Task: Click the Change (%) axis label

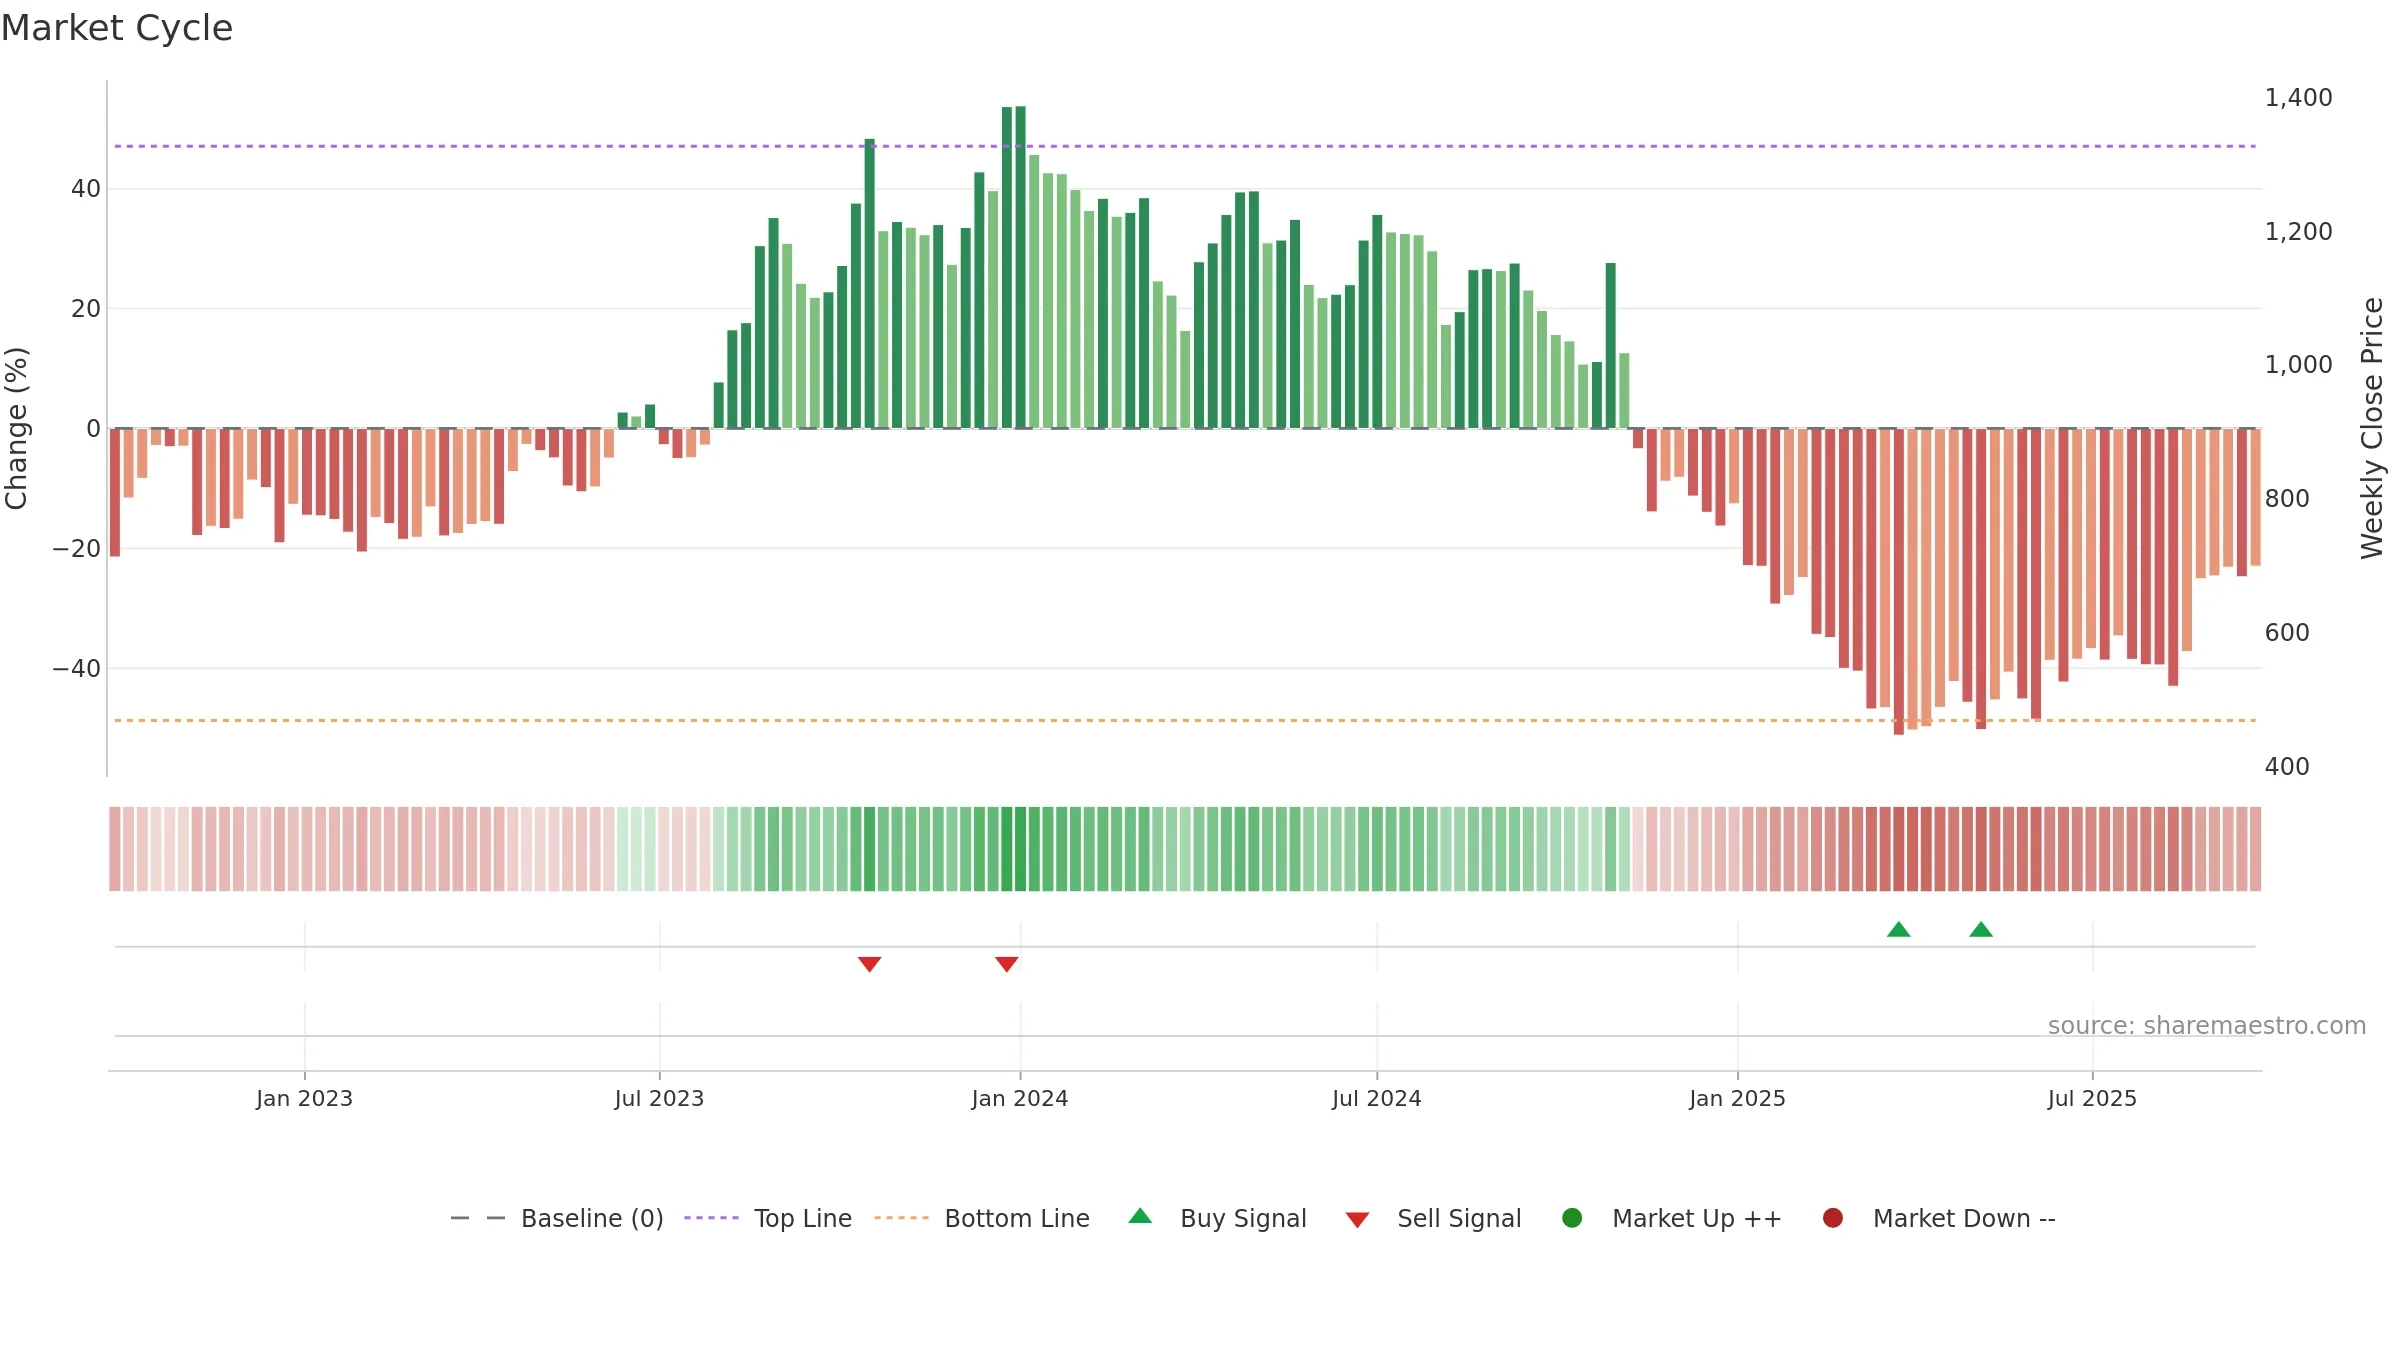Action: pos(16,428)
